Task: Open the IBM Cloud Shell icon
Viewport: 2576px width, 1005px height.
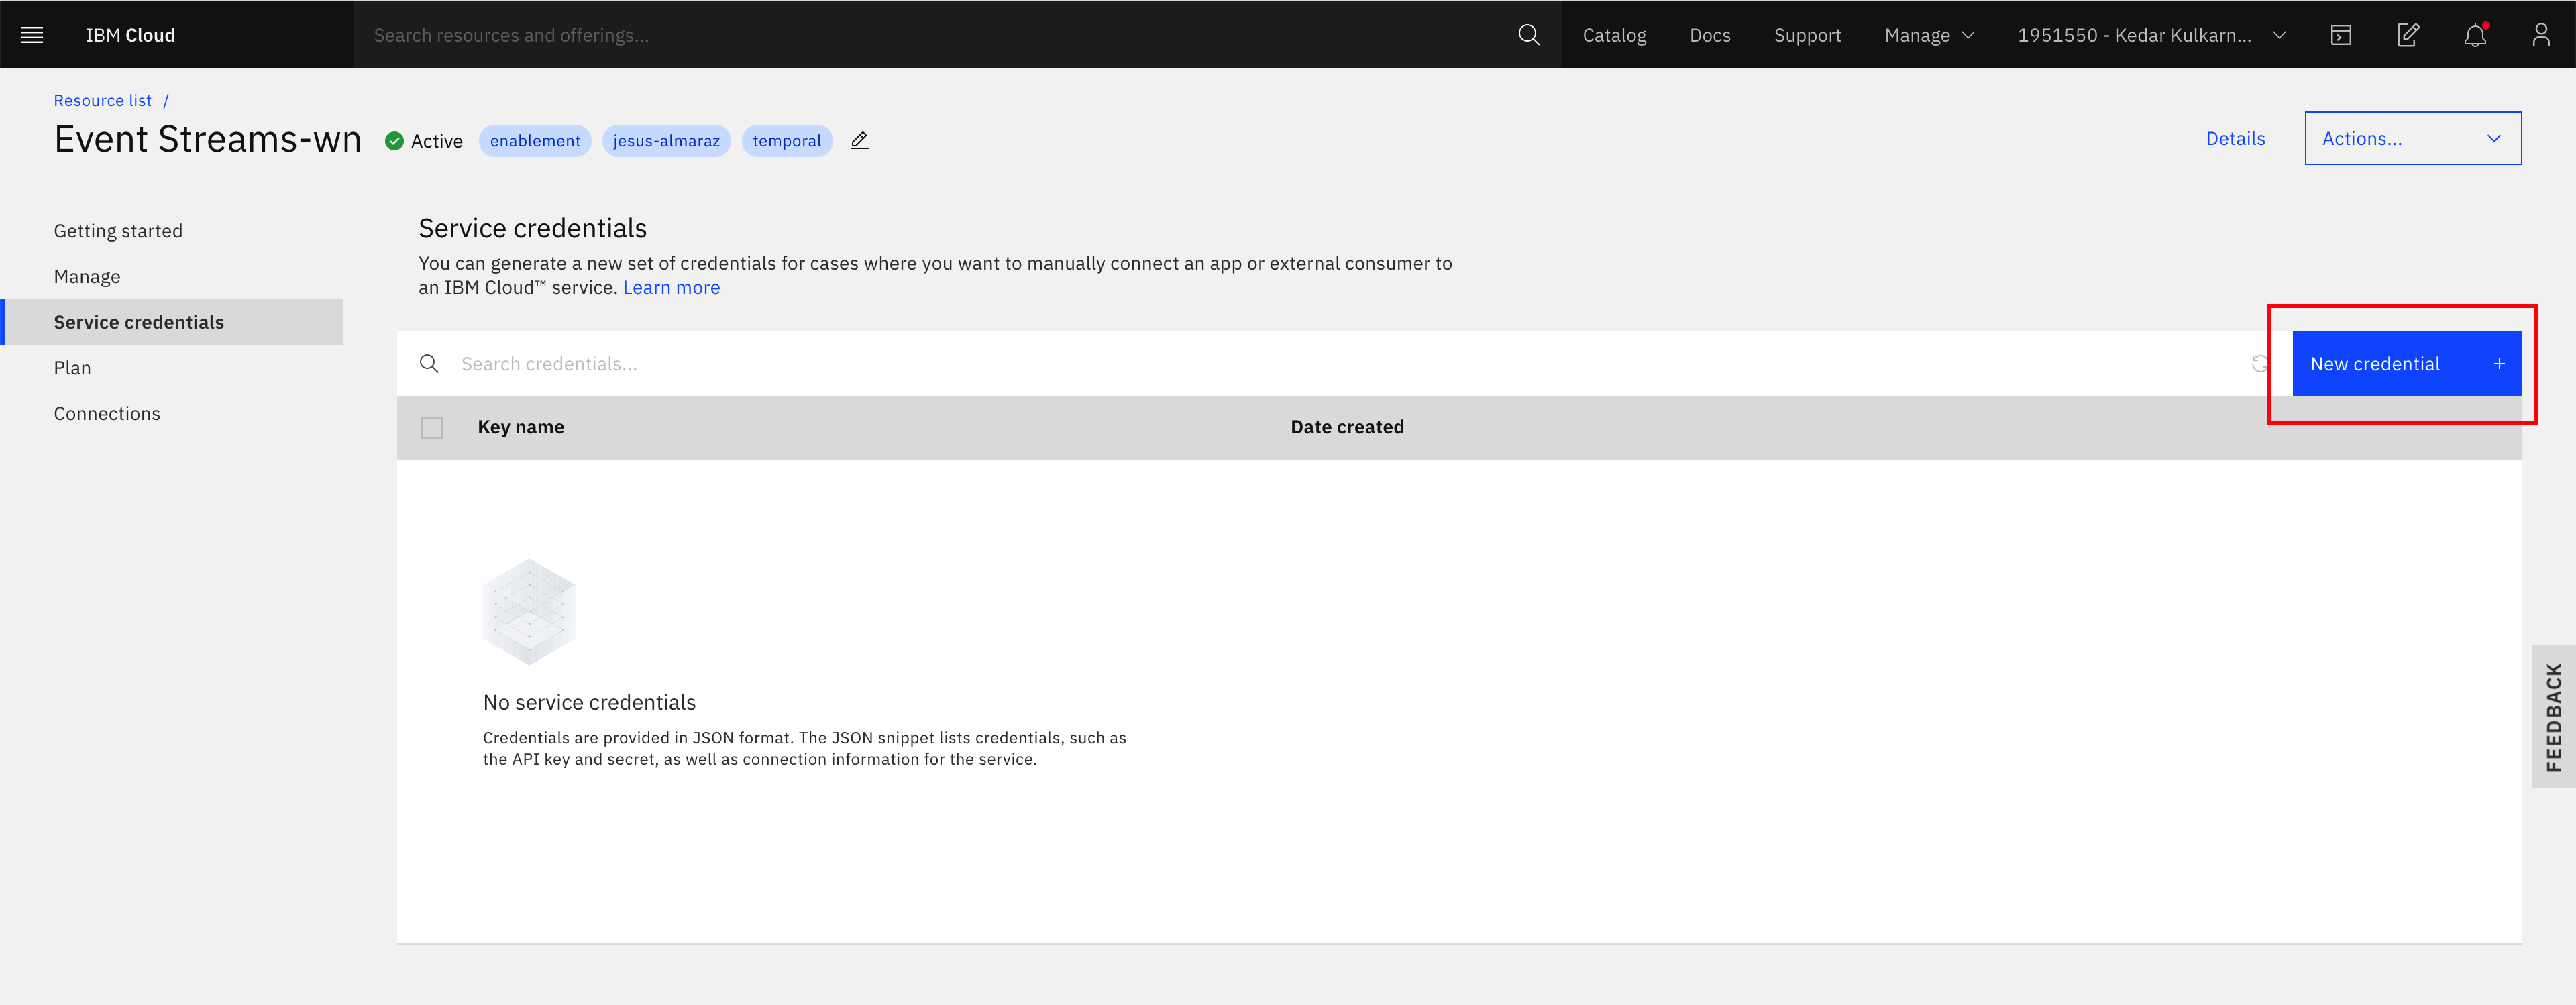Action: [2341, 35]
